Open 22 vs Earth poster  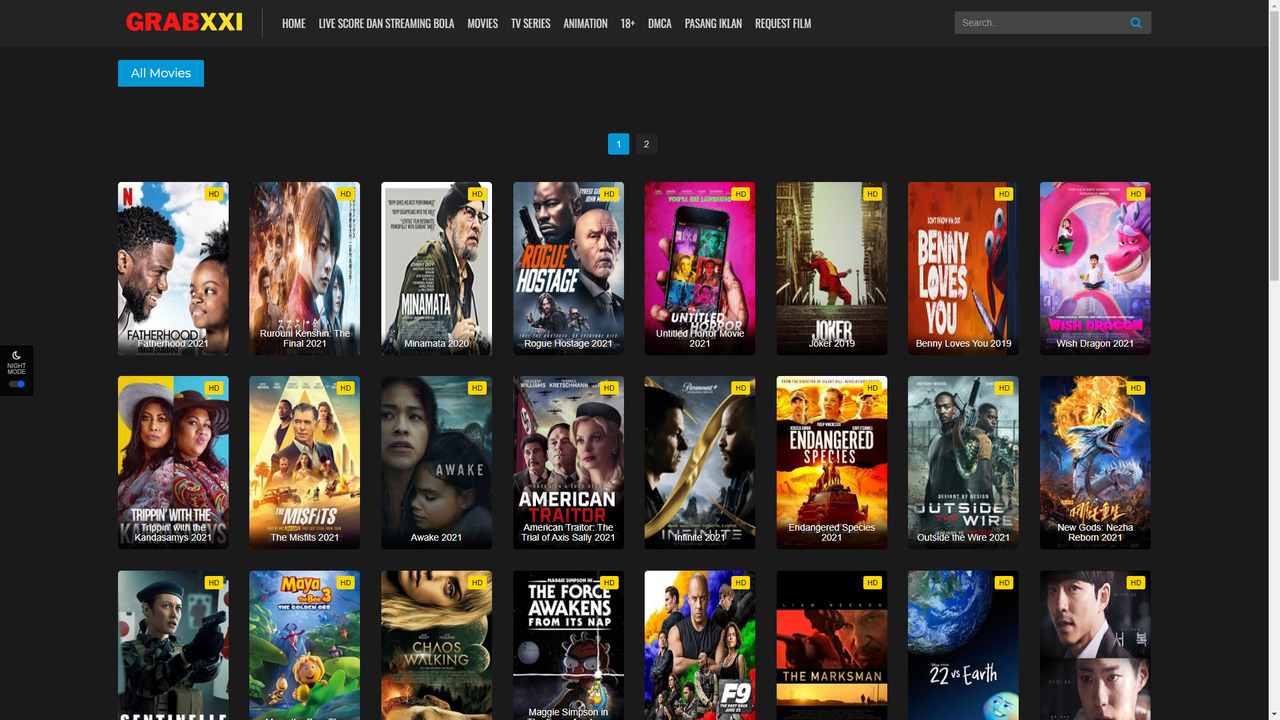(x=963, y=645)
